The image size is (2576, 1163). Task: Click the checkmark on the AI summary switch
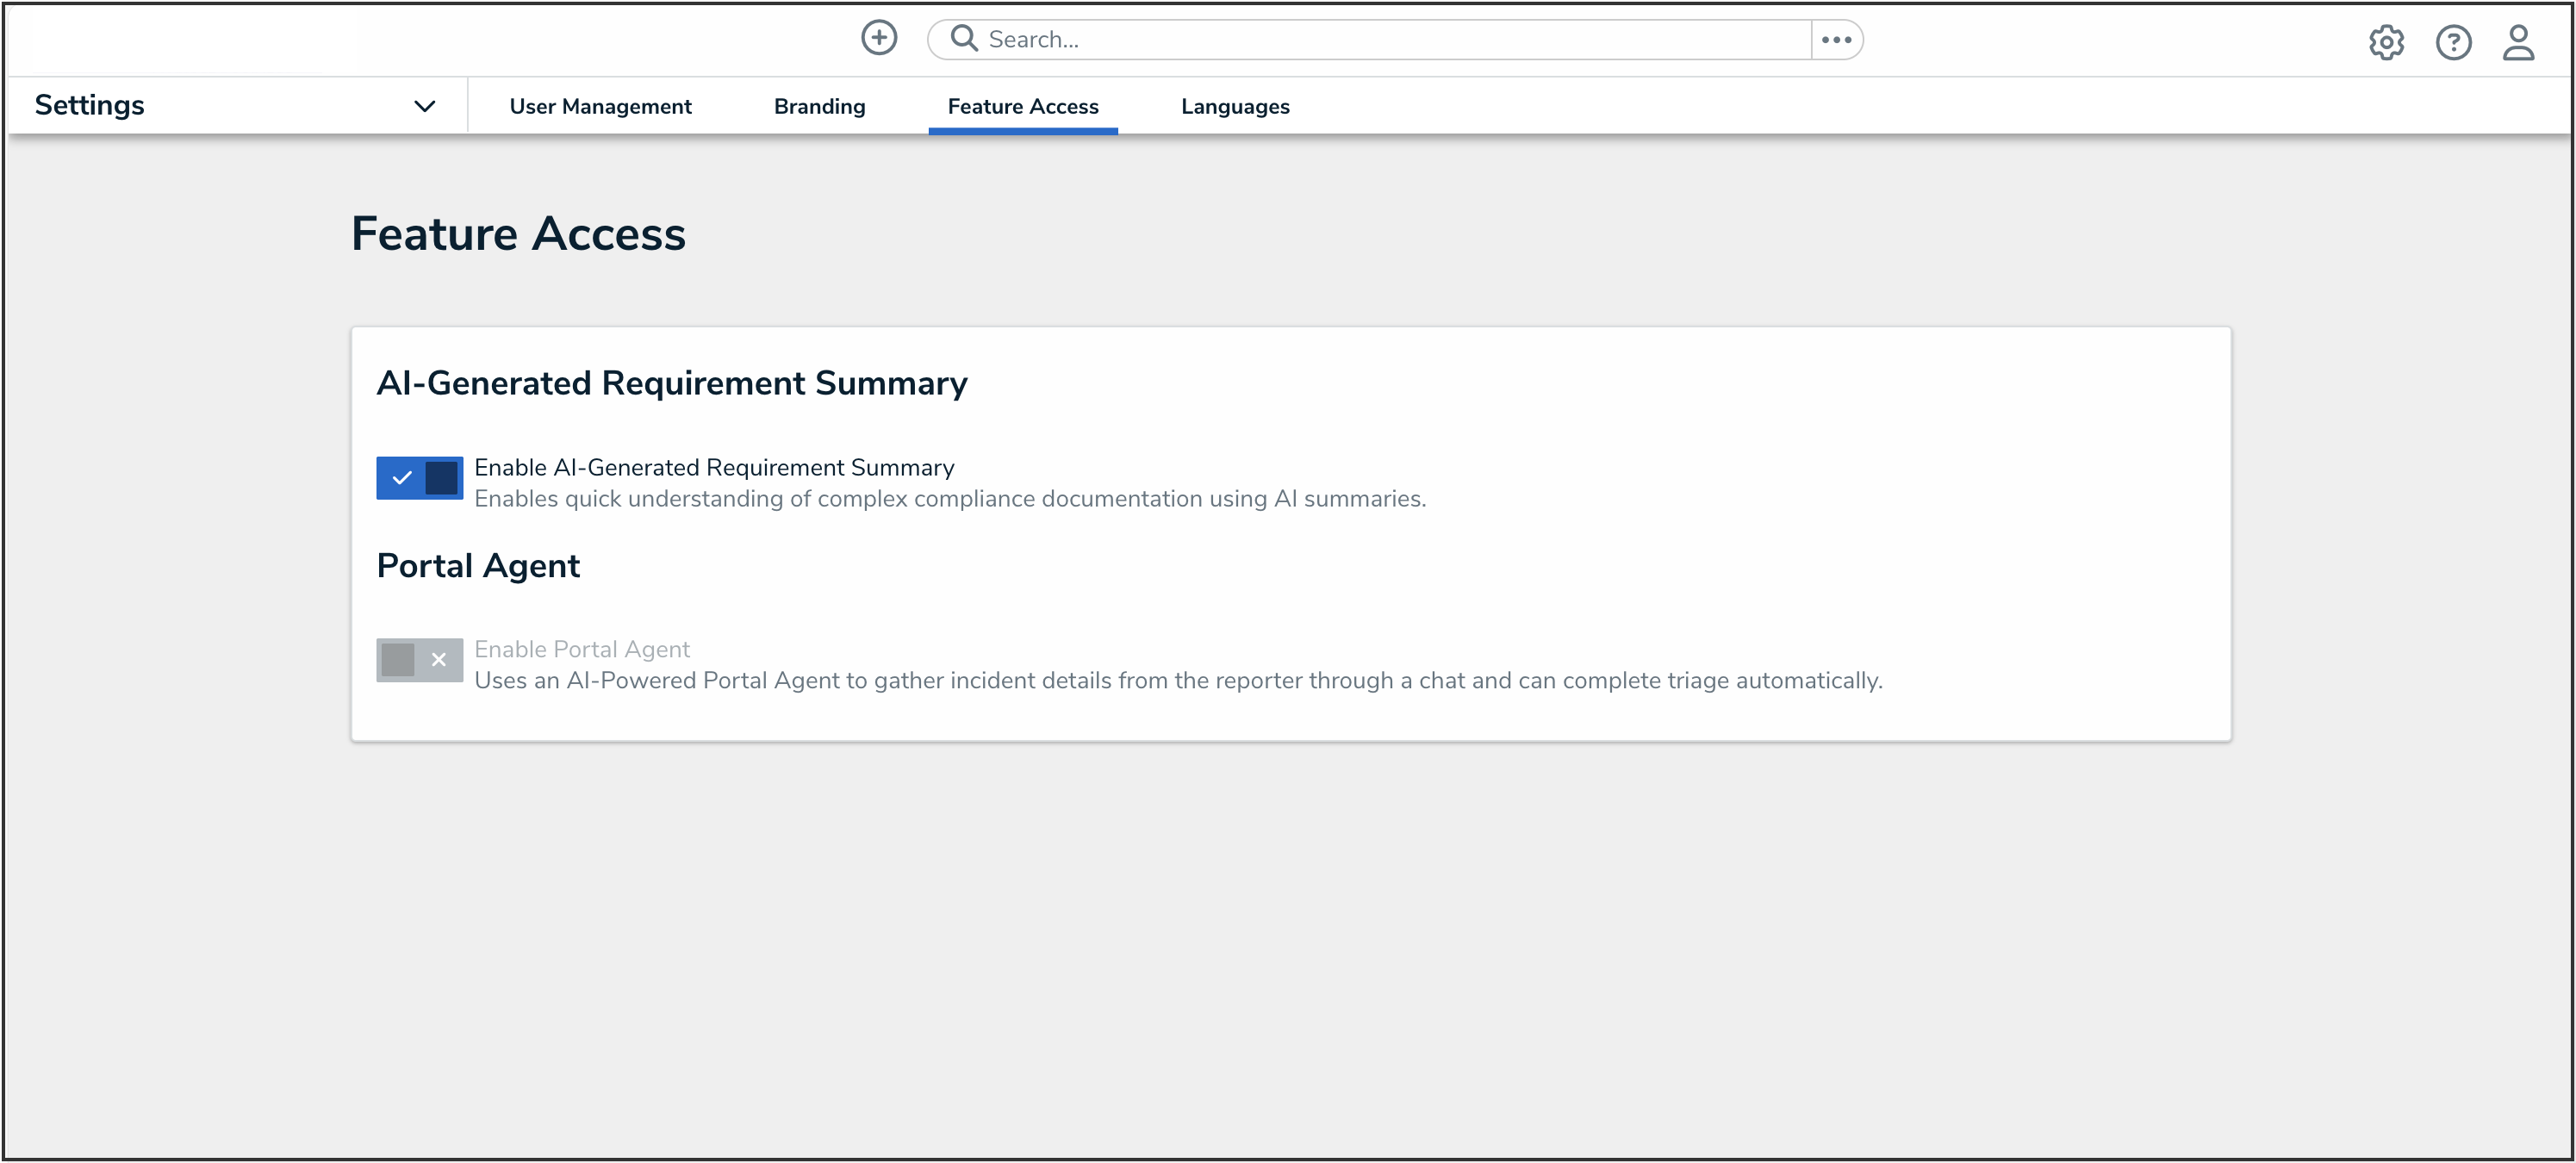(x=403, y=478)
